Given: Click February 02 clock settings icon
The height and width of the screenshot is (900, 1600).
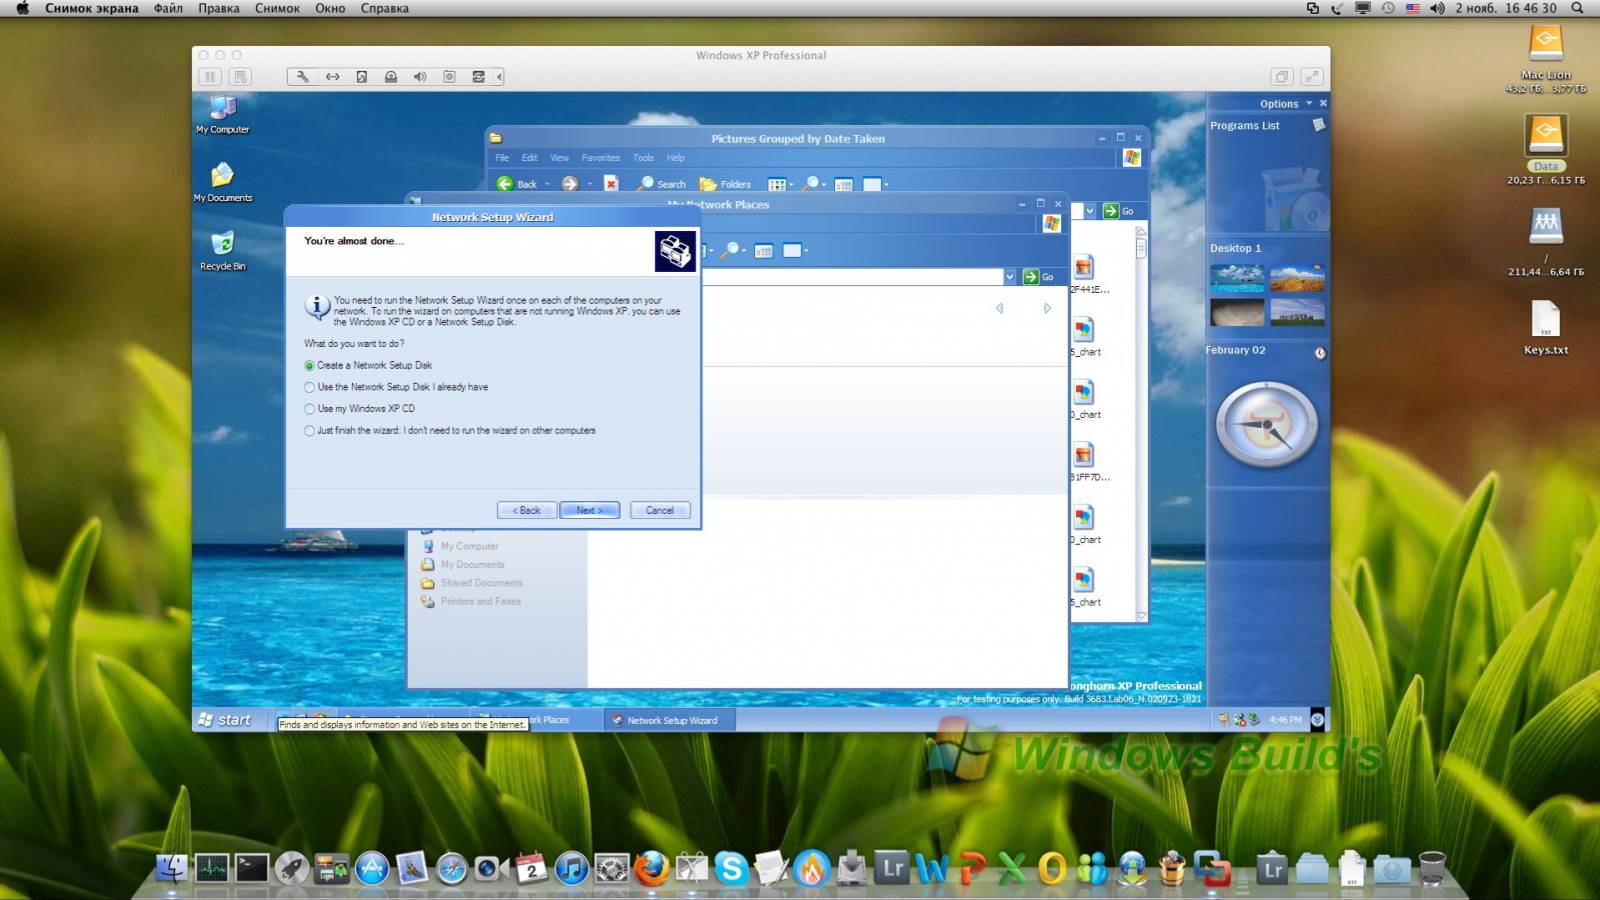Looking at the screenshot, I should point(1320,353).
